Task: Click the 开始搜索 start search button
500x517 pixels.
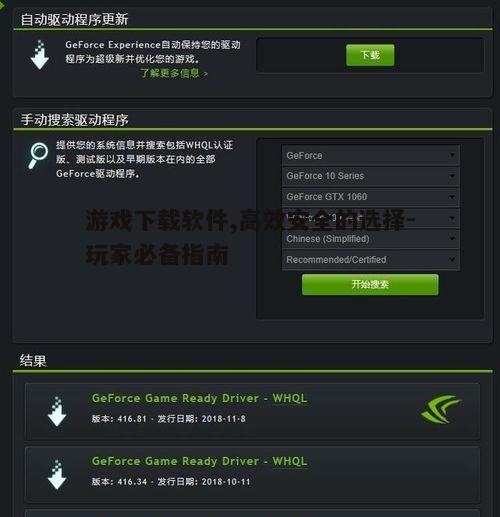Action: pyautogui.click(x=370, y=284)
